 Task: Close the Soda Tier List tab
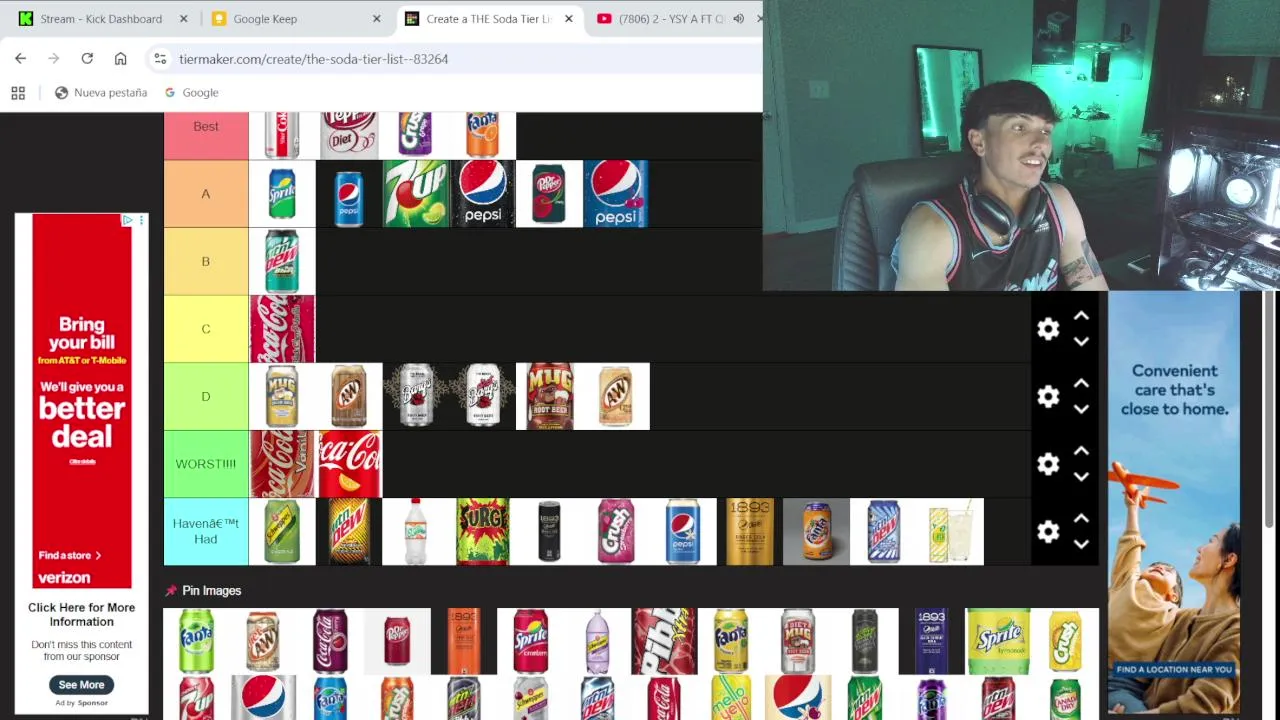pyautogui.click(x=569, y=19)
